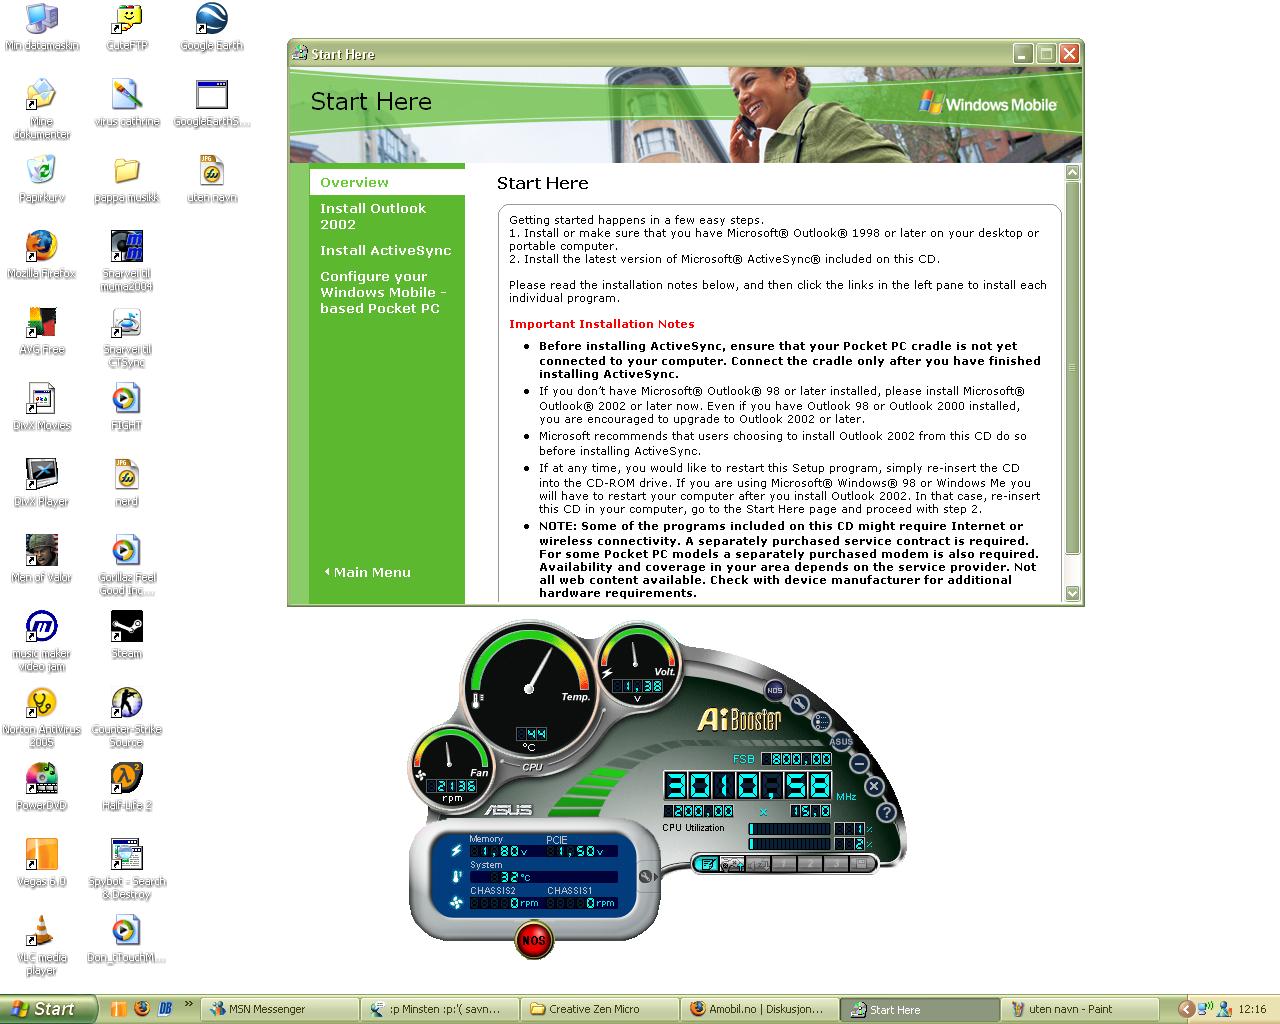This screenshot has height=1024, width=1280.
Task: Open Vegas 6.0 desktop shortcut
Action: (x=41, y=863)
